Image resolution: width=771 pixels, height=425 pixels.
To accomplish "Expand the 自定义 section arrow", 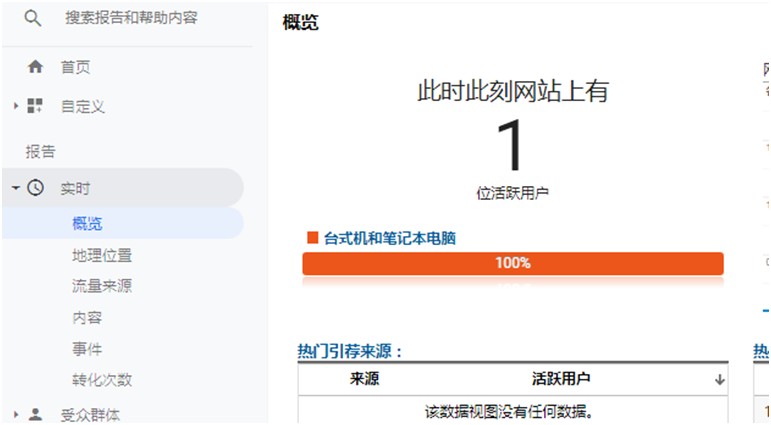I will click(16, 105).
